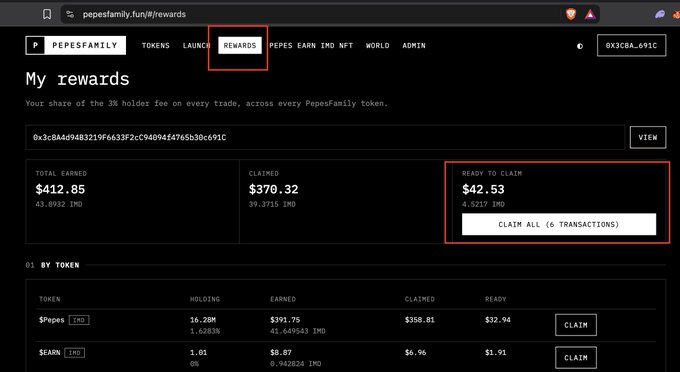
Task: Claim rewards for $Pepes token
Action: [x=576, y=325]
